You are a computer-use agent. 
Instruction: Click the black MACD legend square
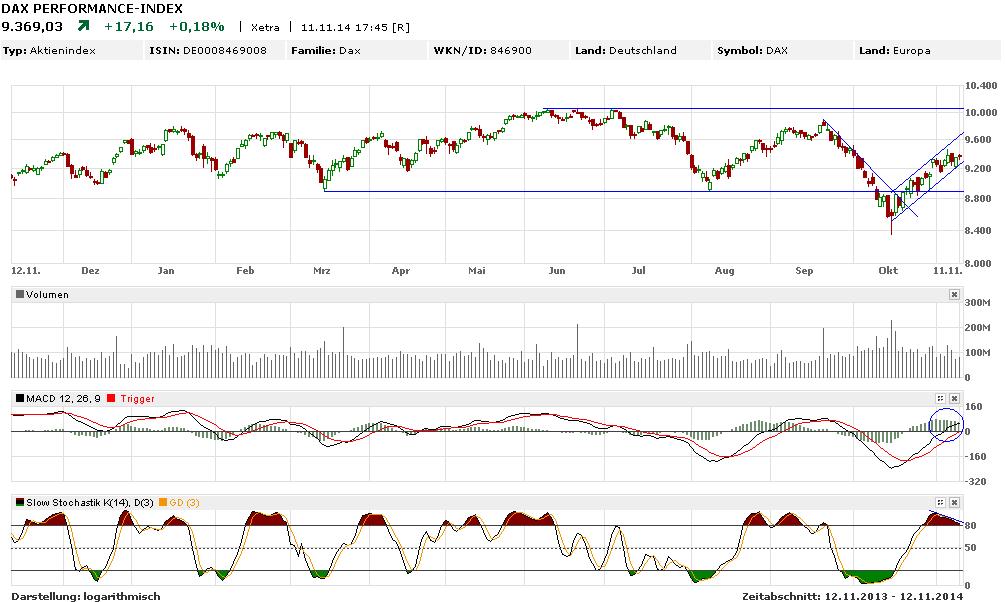click(20, 398)
